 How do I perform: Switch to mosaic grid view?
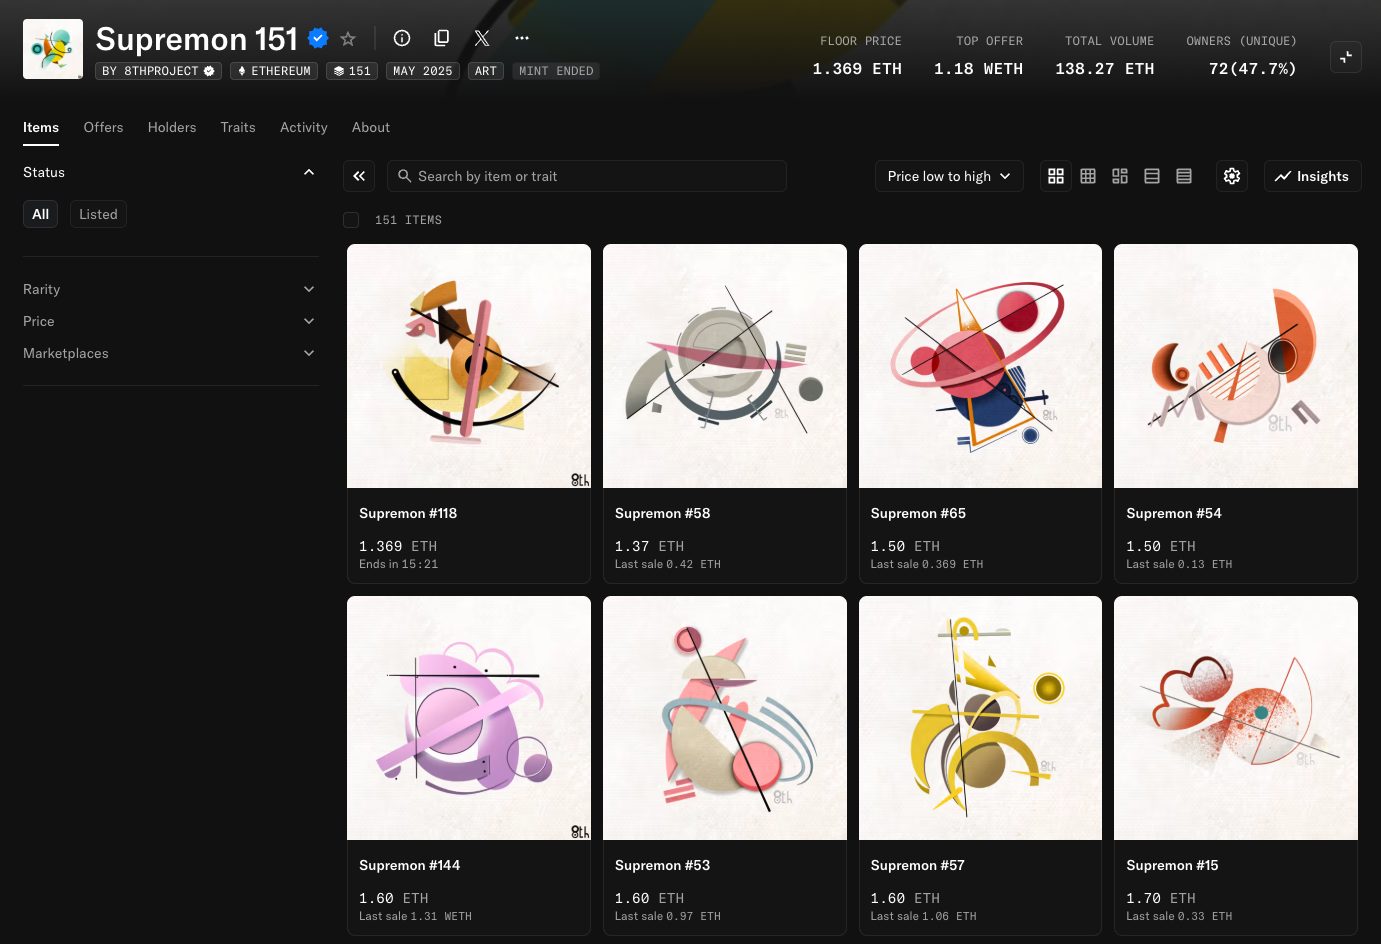pos(1120,176)
